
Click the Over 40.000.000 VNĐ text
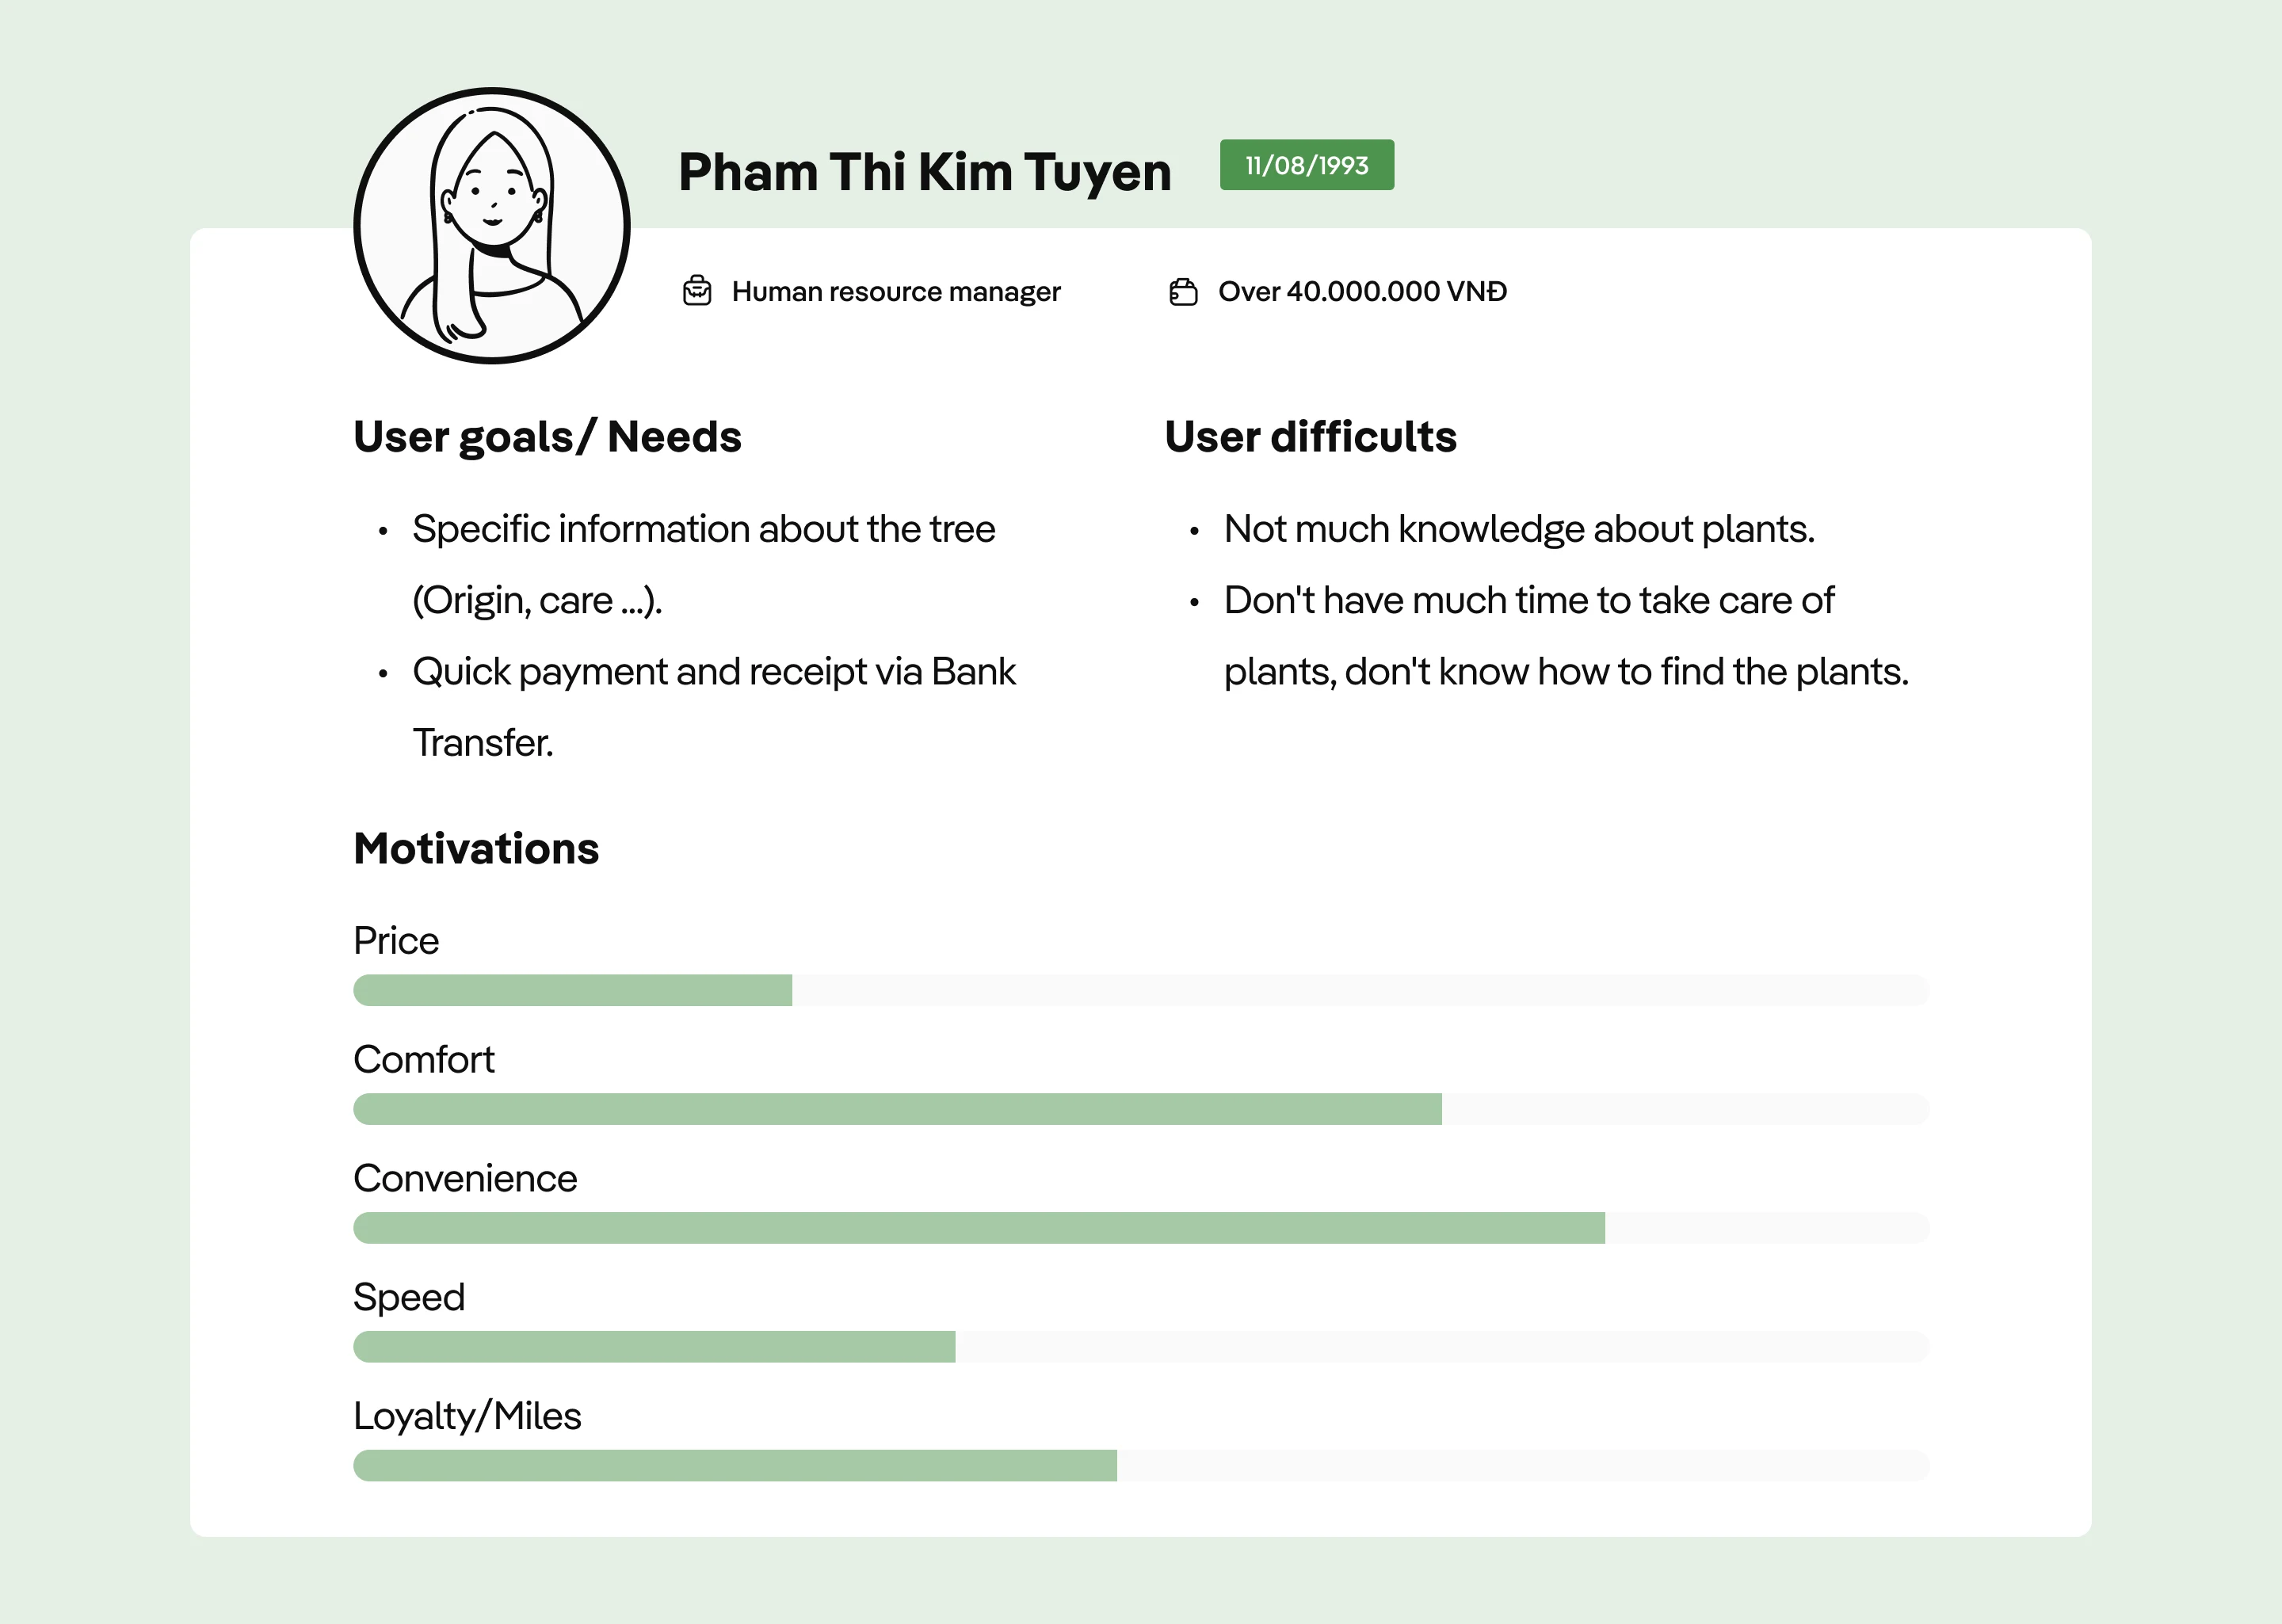tap(1362, 291)
